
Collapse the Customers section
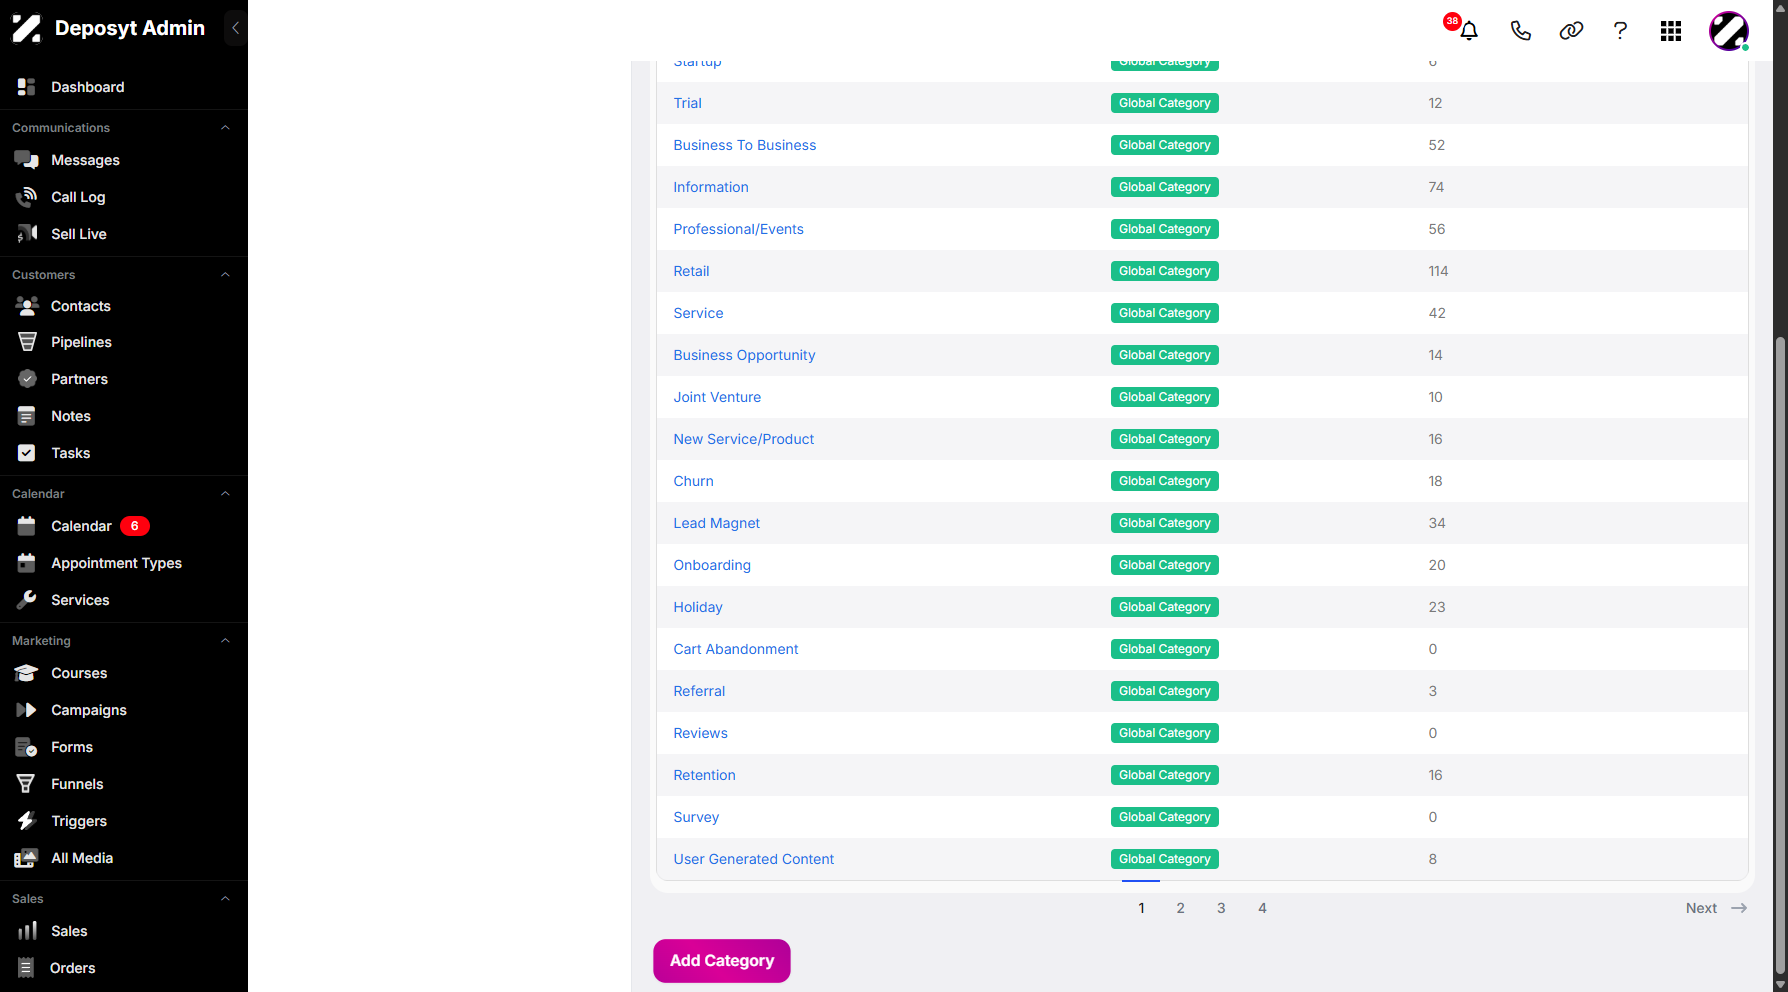pos(225,275)
